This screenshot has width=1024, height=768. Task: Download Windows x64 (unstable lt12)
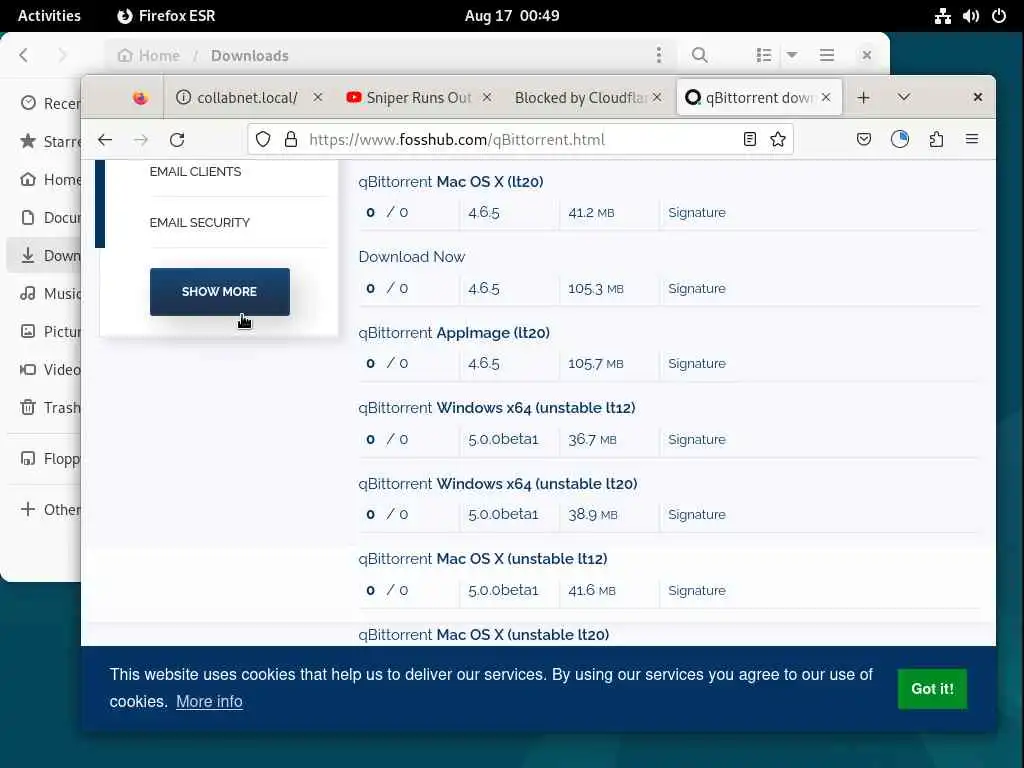pyautogui.click(x=496, y=408)
